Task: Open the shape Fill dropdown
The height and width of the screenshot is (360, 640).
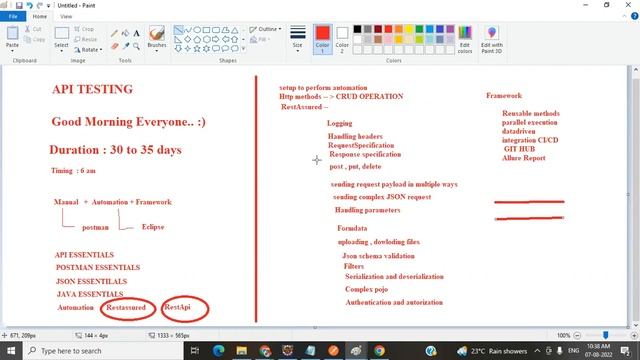Action: (x=260, y=40)
